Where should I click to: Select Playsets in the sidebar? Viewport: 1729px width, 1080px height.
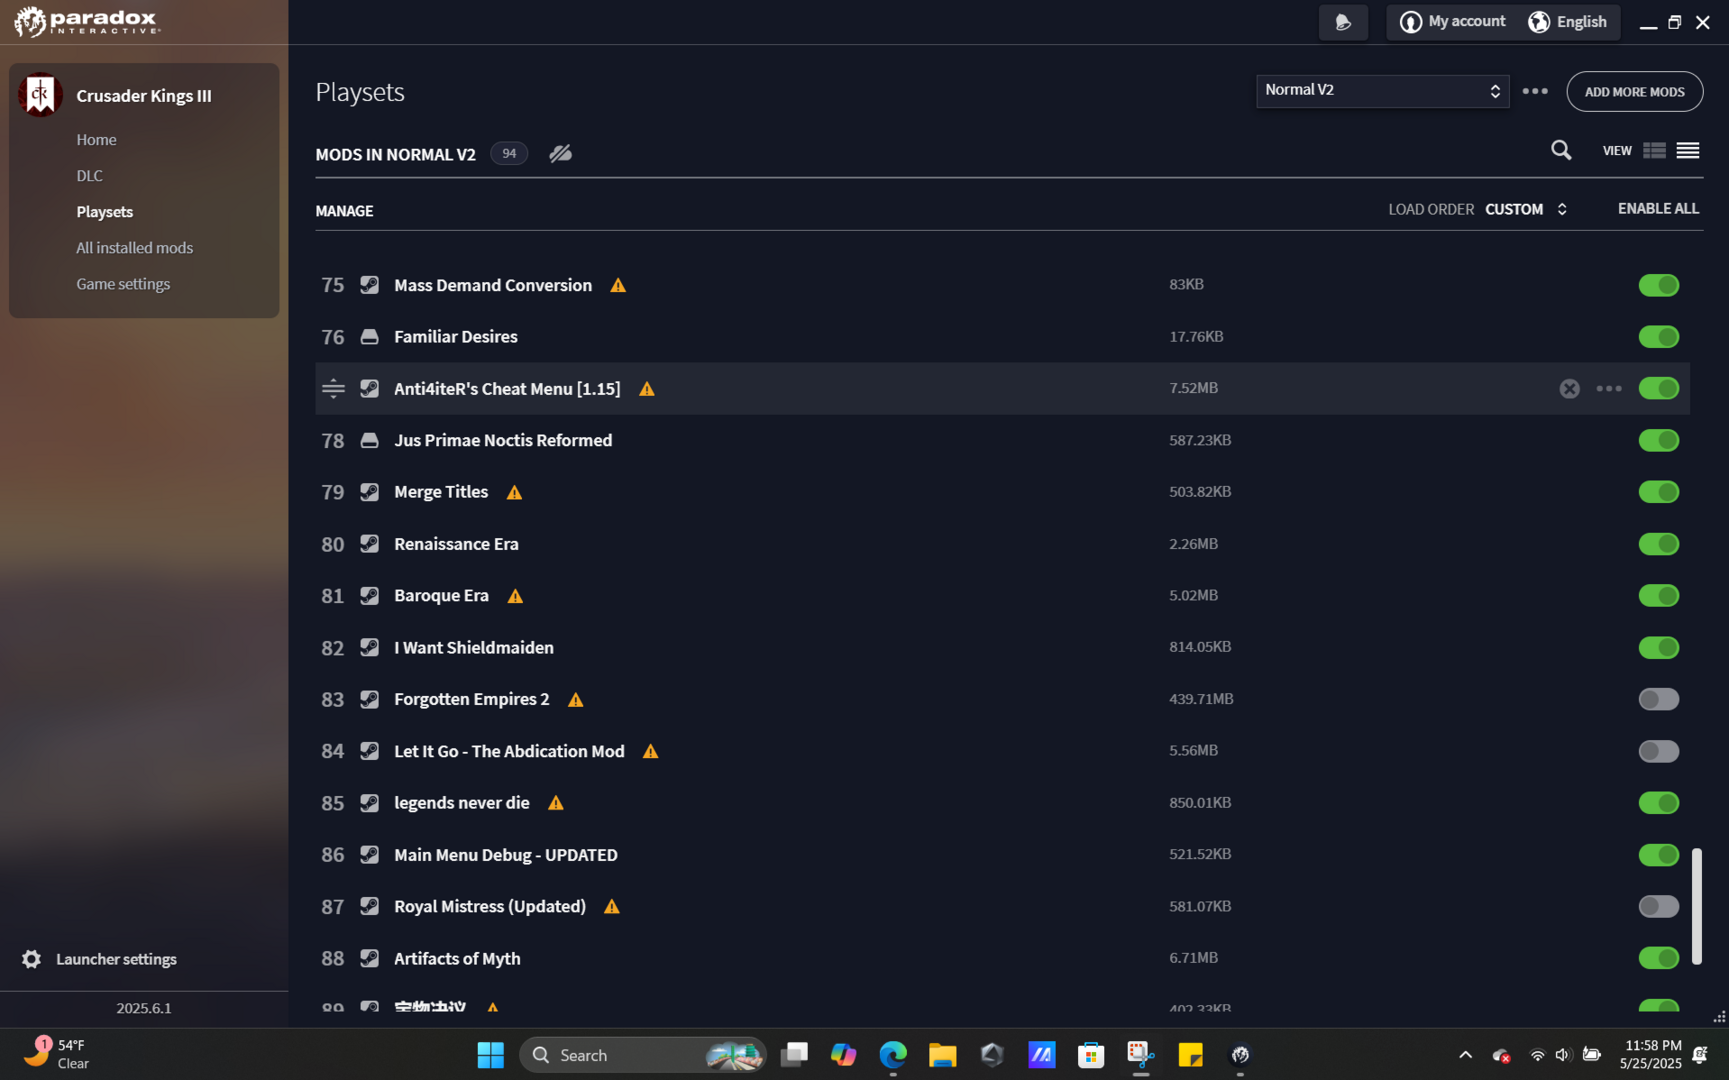104,212
